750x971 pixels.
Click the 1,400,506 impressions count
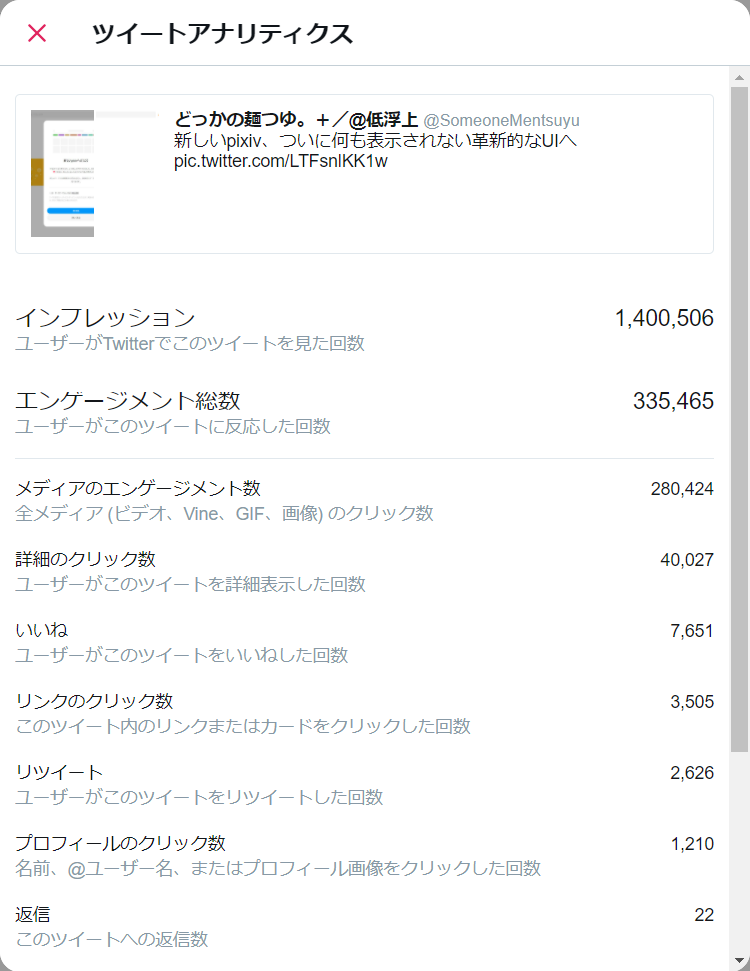[x=664, y=319]
